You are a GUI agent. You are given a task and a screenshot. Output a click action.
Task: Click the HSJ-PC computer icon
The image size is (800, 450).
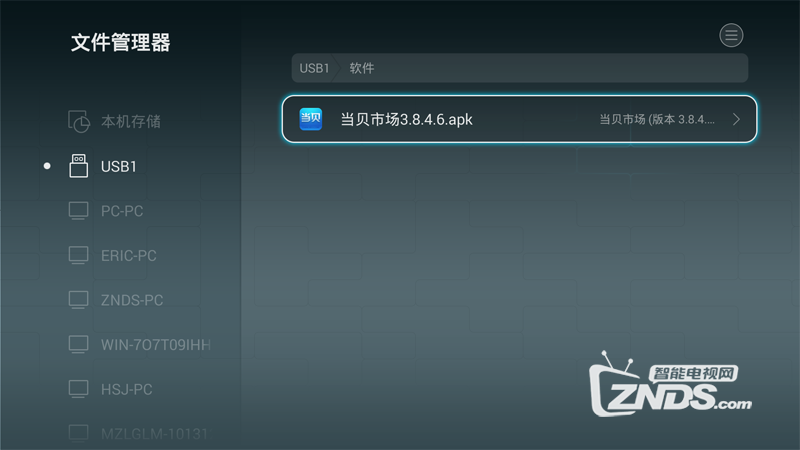[x=78, y=389]
